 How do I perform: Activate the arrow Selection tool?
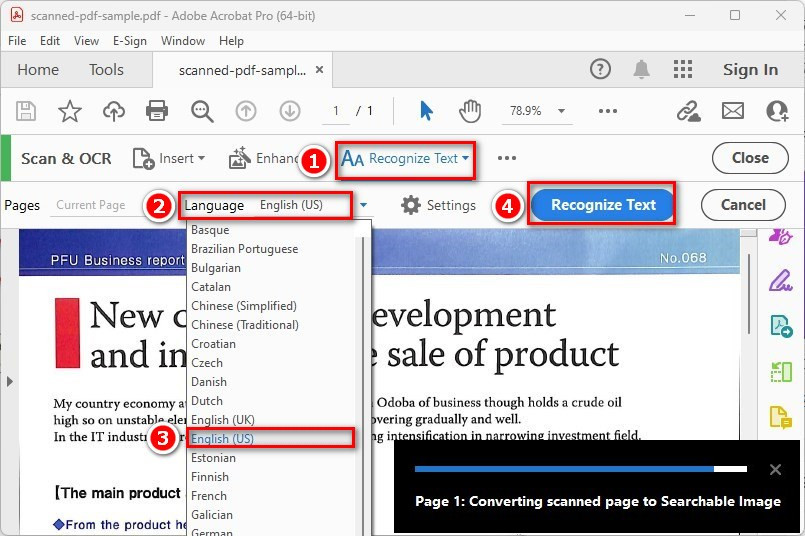coord(427,111)
